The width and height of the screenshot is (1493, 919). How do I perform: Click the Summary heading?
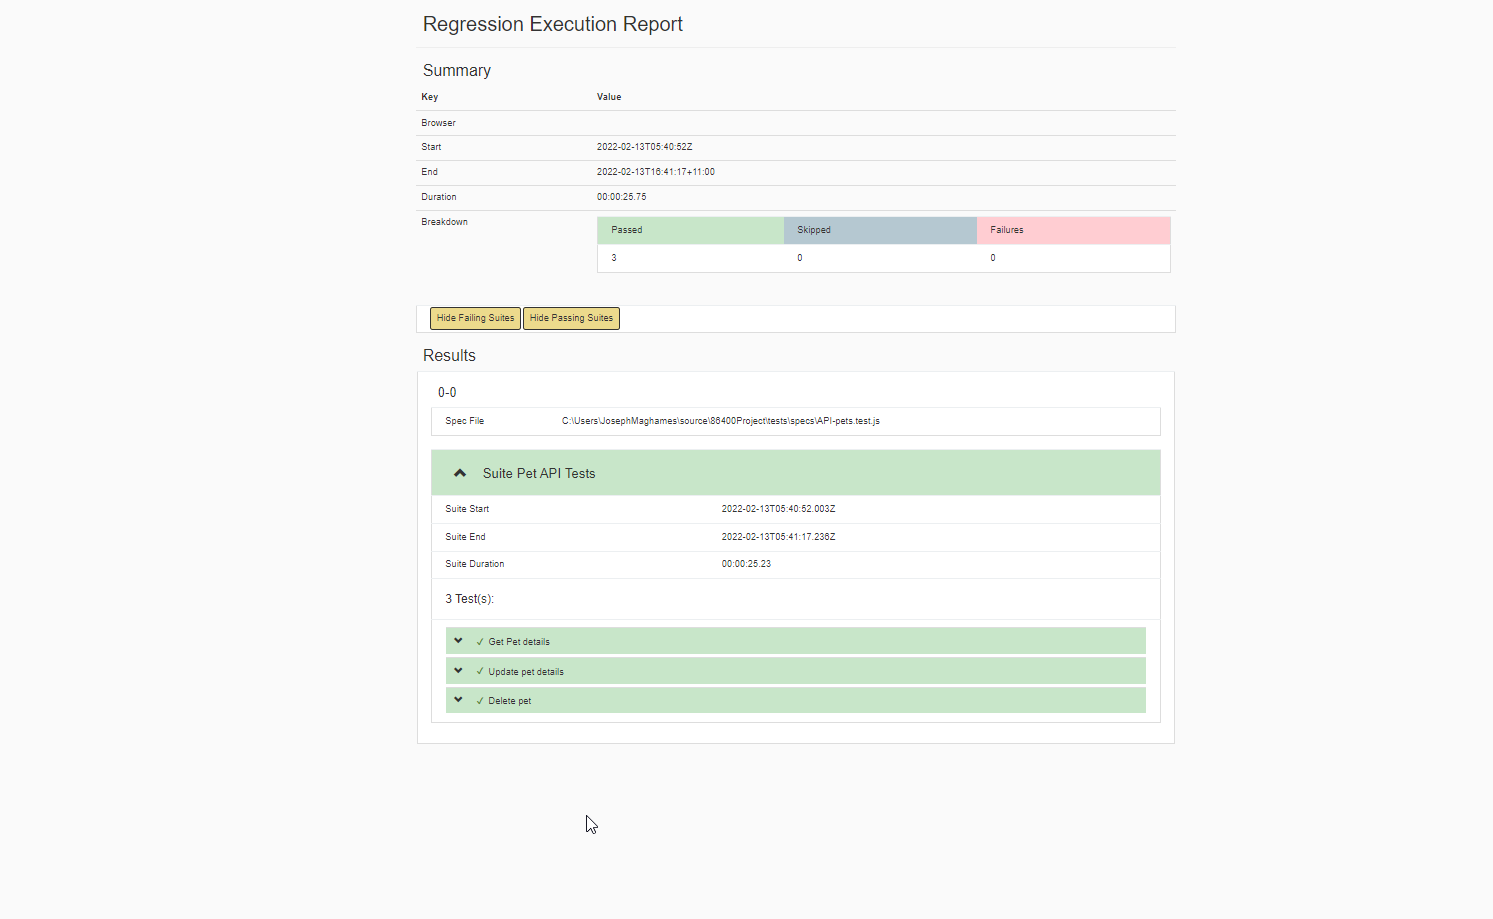(457, 70)
